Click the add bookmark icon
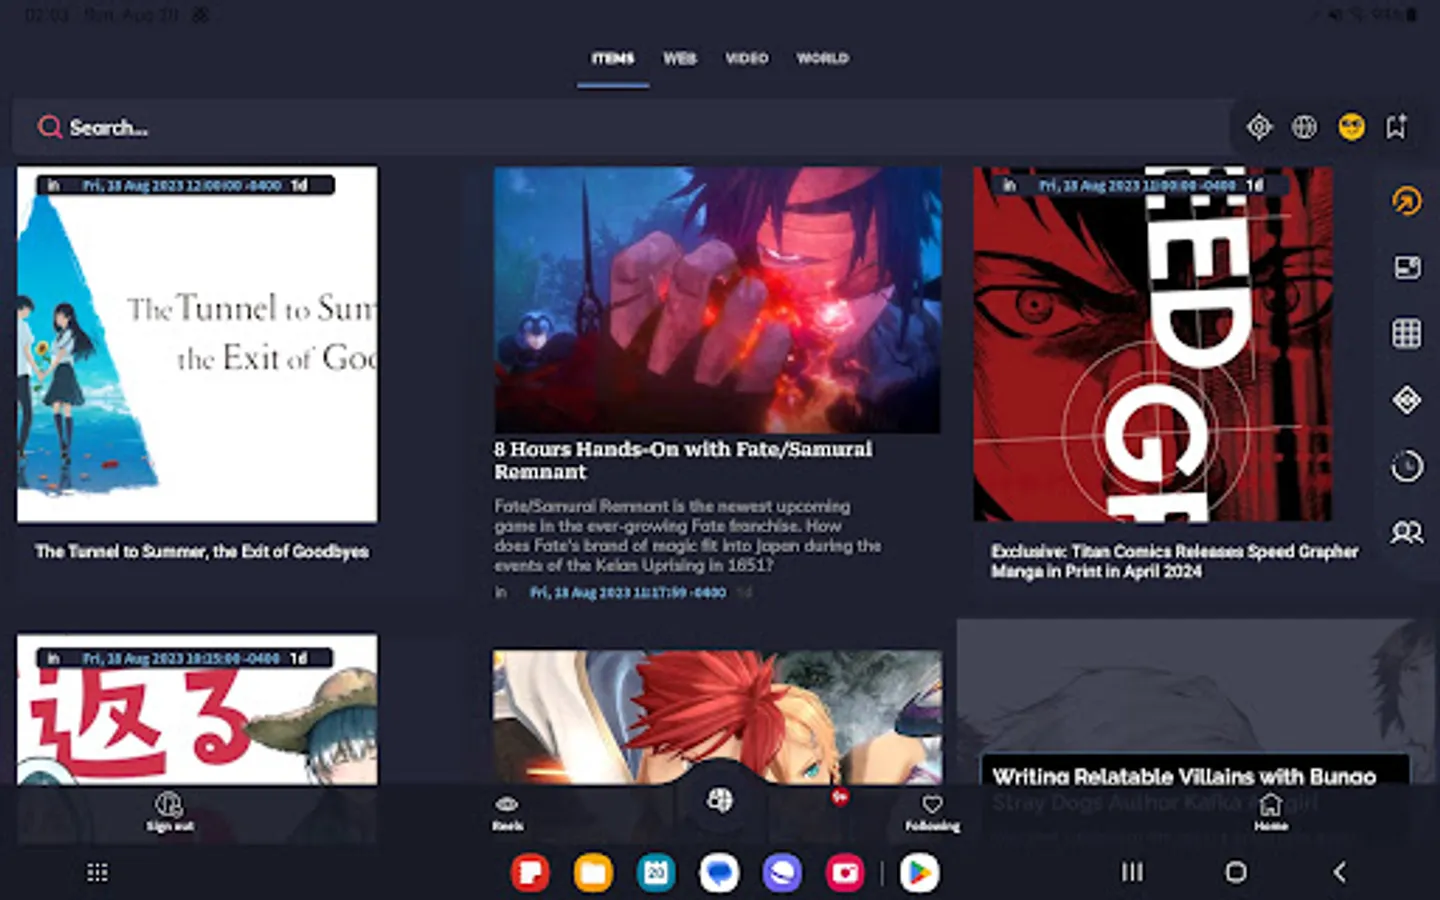Image resolution: width=1440 pixels, height=900 pixels. (x=1396, y=127)
